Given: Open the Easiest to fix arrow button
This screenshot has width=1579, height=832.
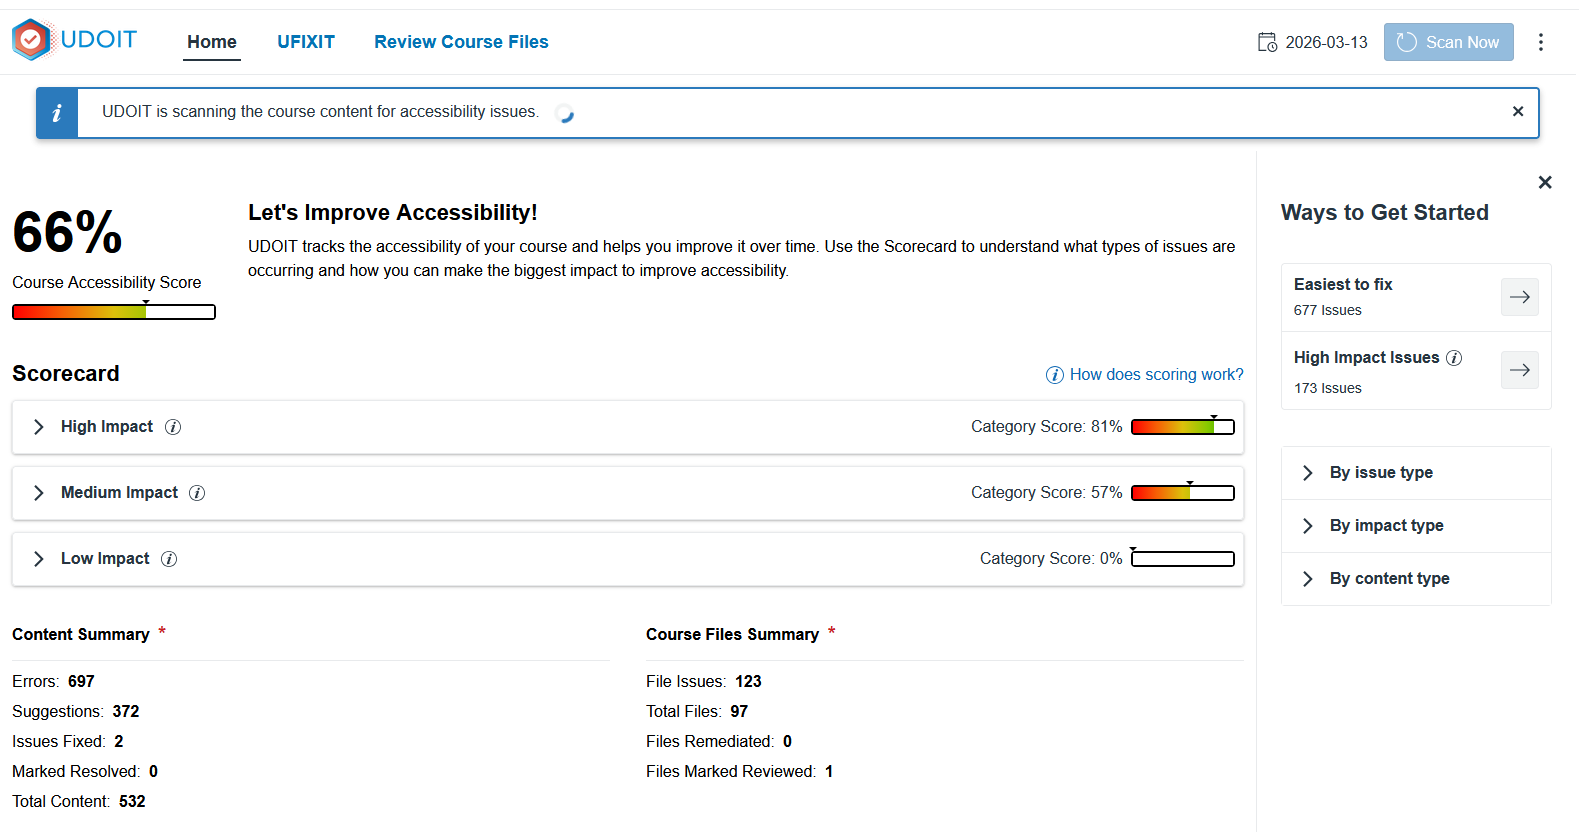Looking at the screenshot, I should click(x=1520, y=297).
